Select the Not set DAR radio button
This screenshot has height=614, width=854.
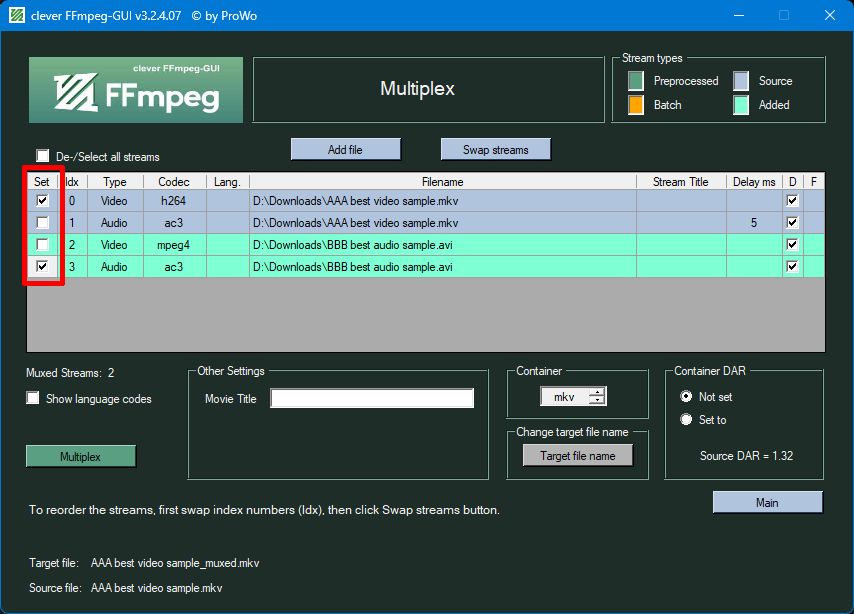pos(686,397)
